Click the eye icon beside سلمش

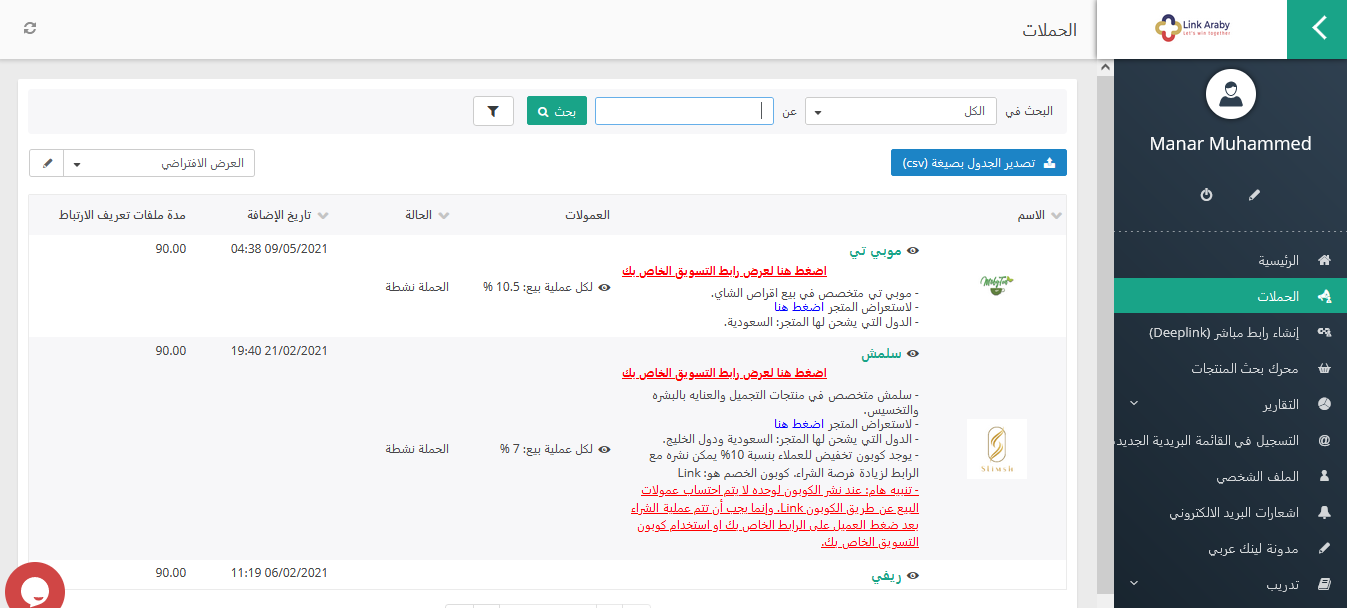click(x=912, y=353)
